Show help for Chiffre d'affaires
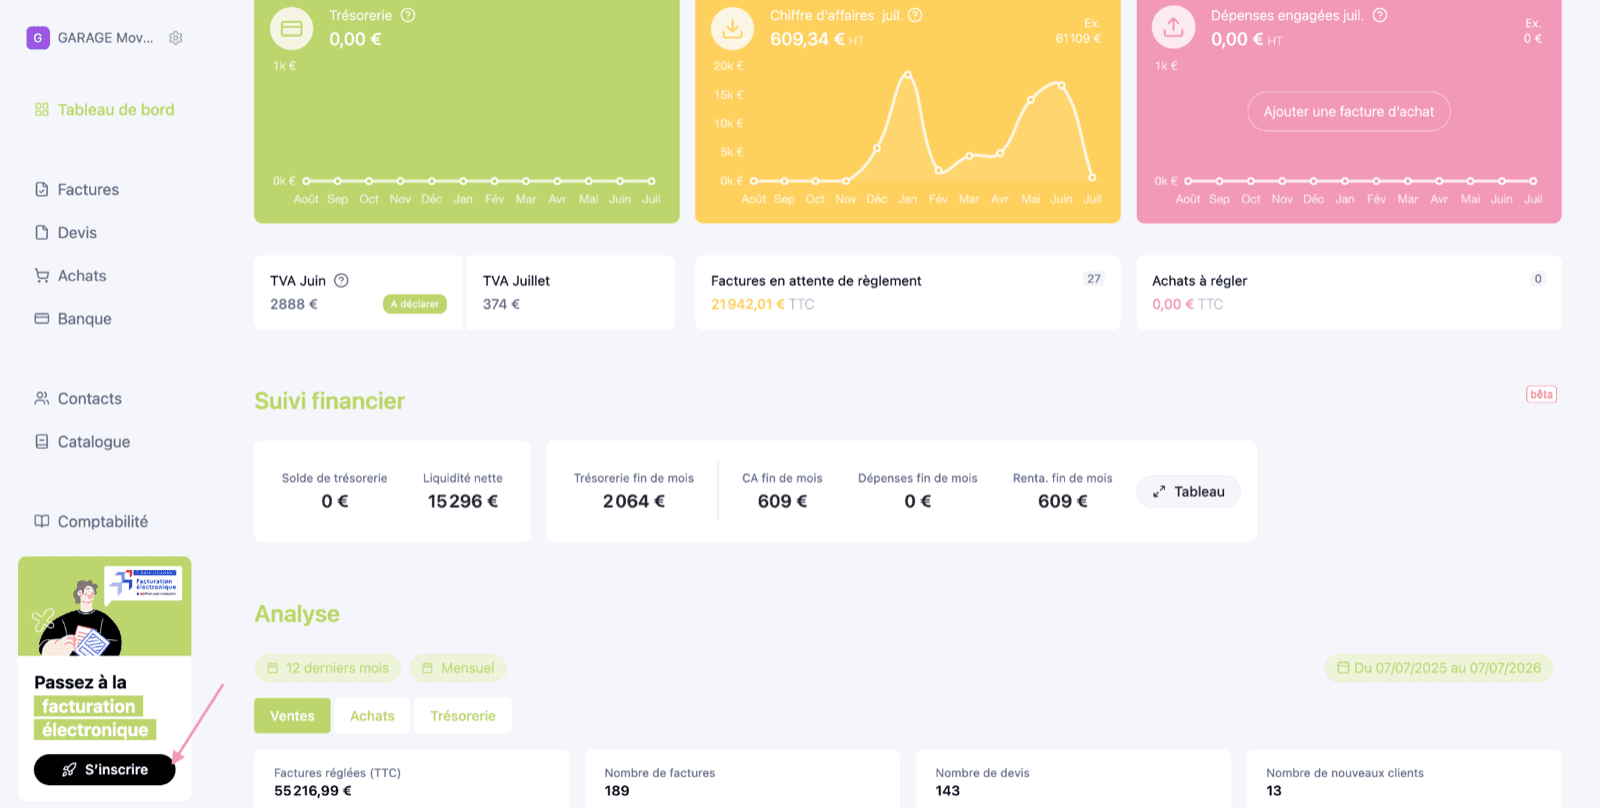The height and width of the screenshot is (808, 1600). (x=915, y=15)
